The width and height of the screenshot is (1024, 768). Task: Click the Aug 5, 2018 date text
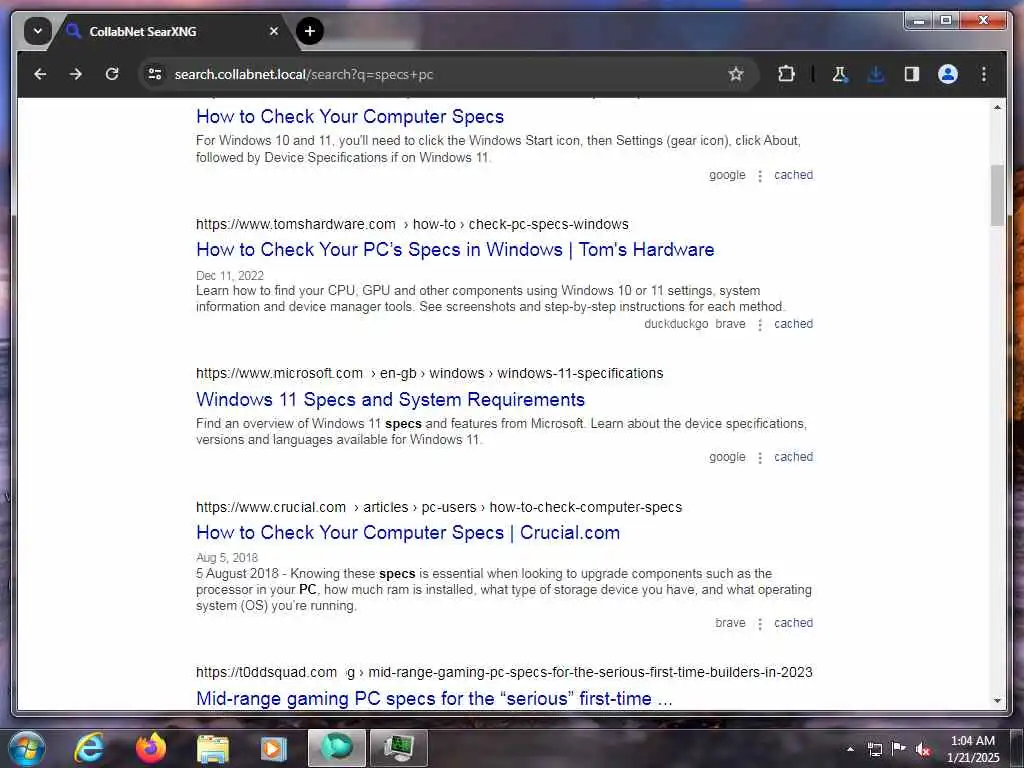227,558
